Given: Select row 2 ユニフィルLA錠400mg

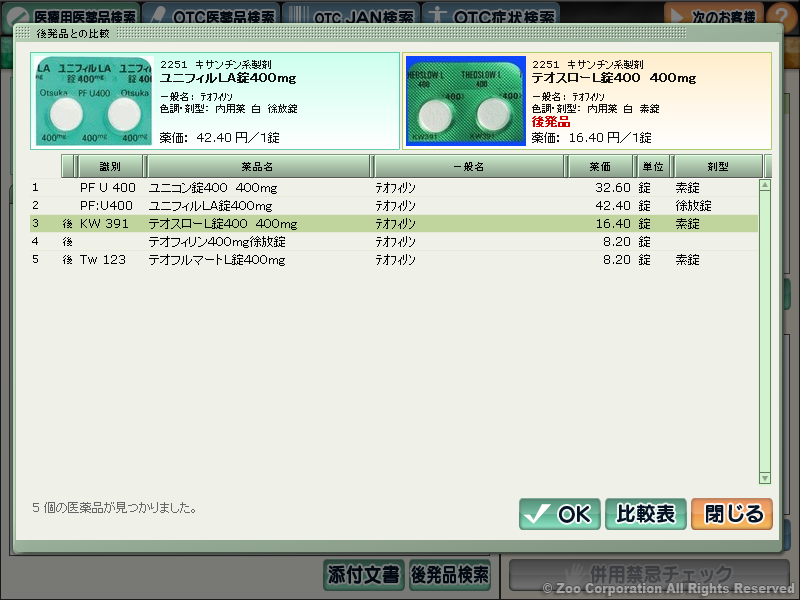Looking at the screenshot, I should [394, 206].
